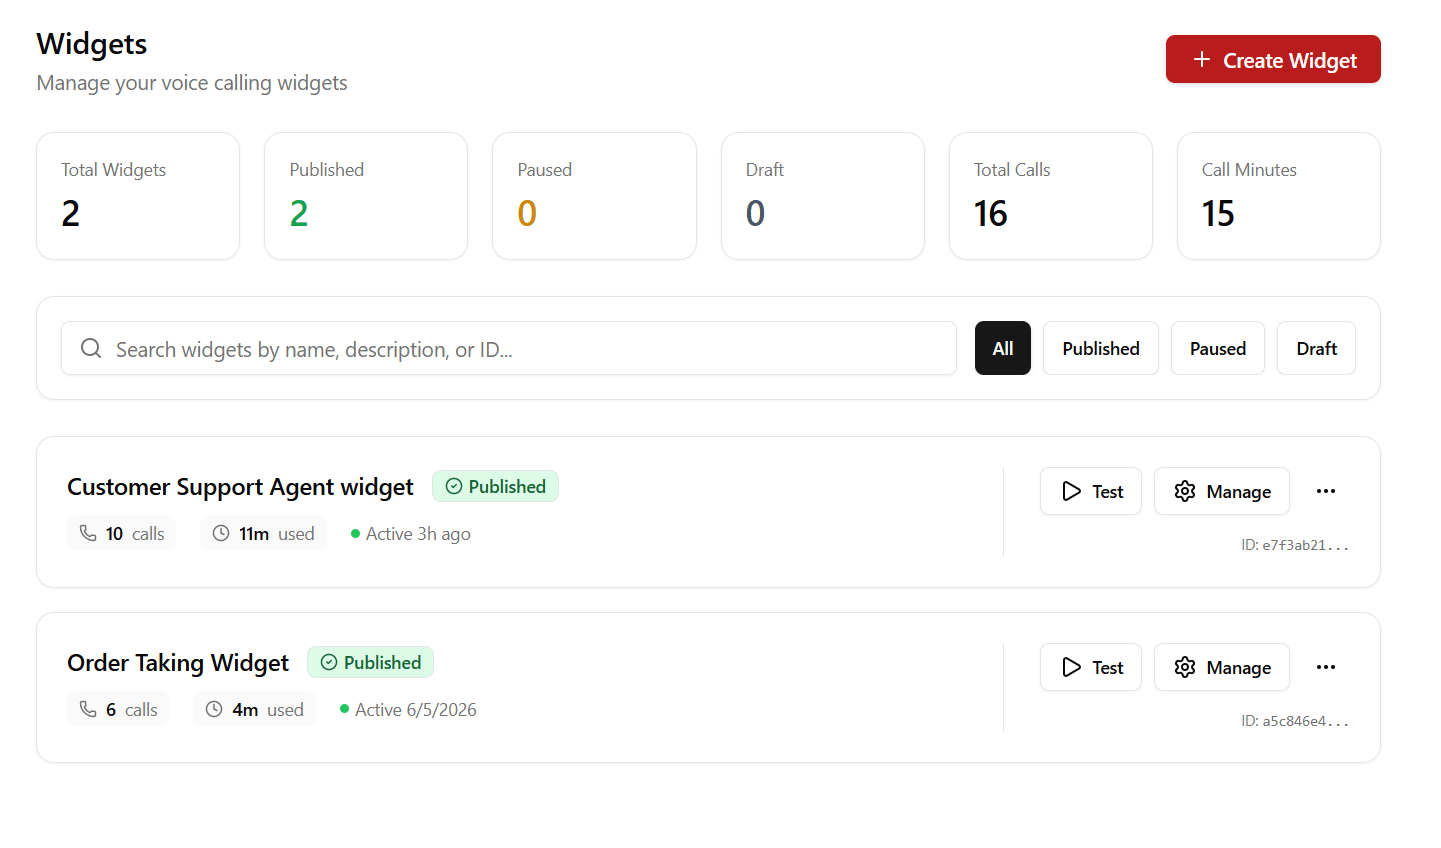The image size is (1441, 848).
Task: Click green status dot beside Active 6/5/2026
Action: point(344,709)
